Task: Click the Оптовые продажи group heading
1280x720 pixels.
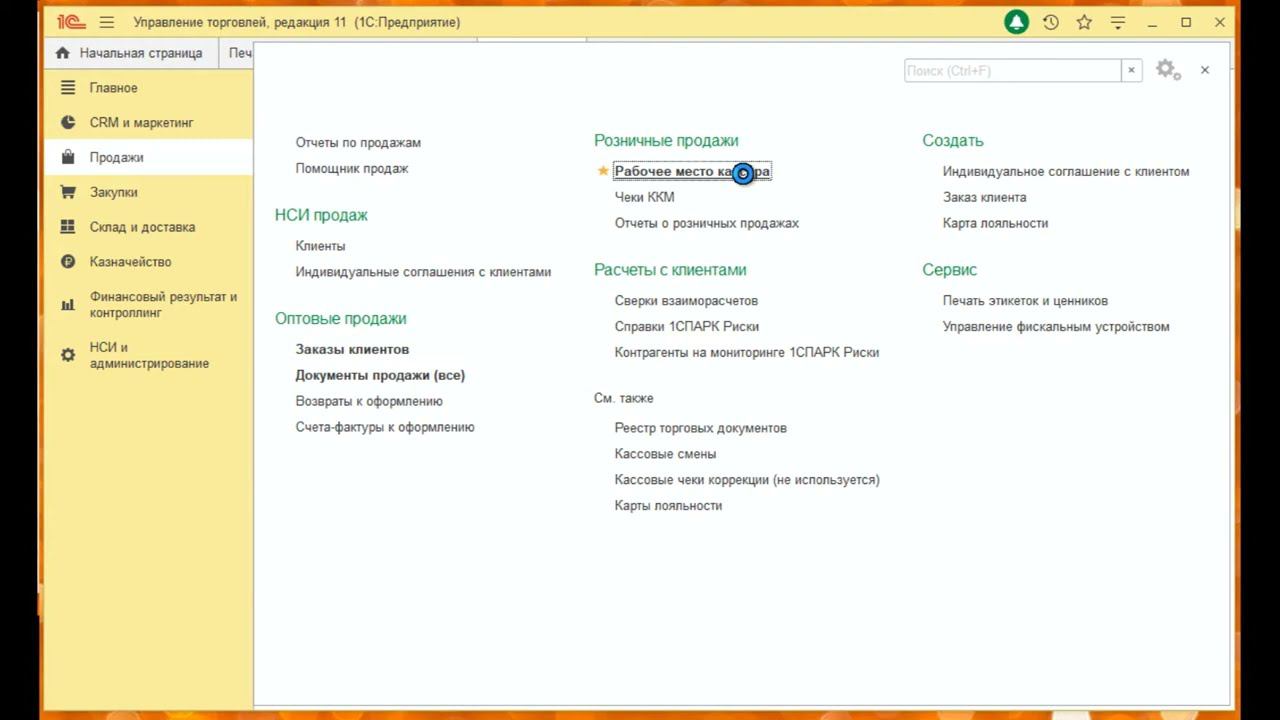Action: tap(341, 319)
